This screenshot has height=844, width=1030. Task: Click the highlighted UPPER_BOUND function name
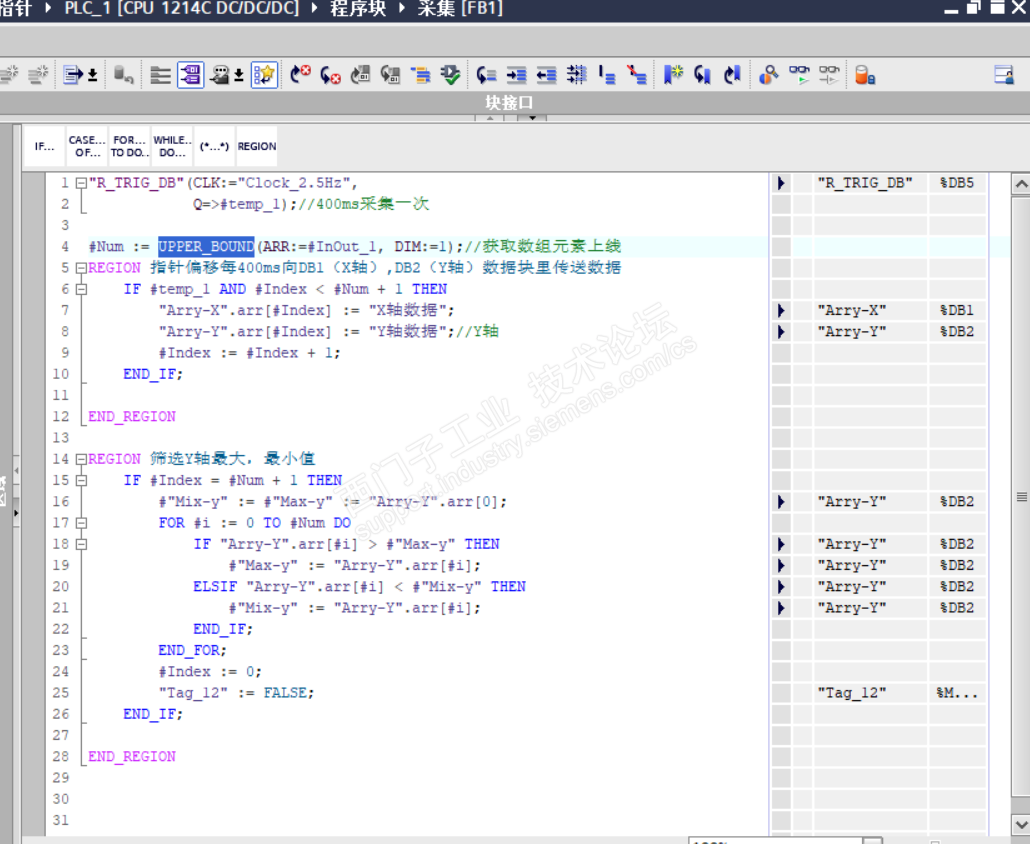pyautogui.click(x=206, y=246)
